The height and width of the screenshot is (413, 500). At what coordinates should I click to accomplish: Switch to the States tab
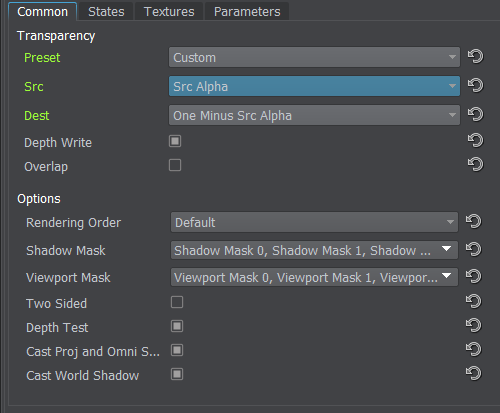(x=106, y=12)
